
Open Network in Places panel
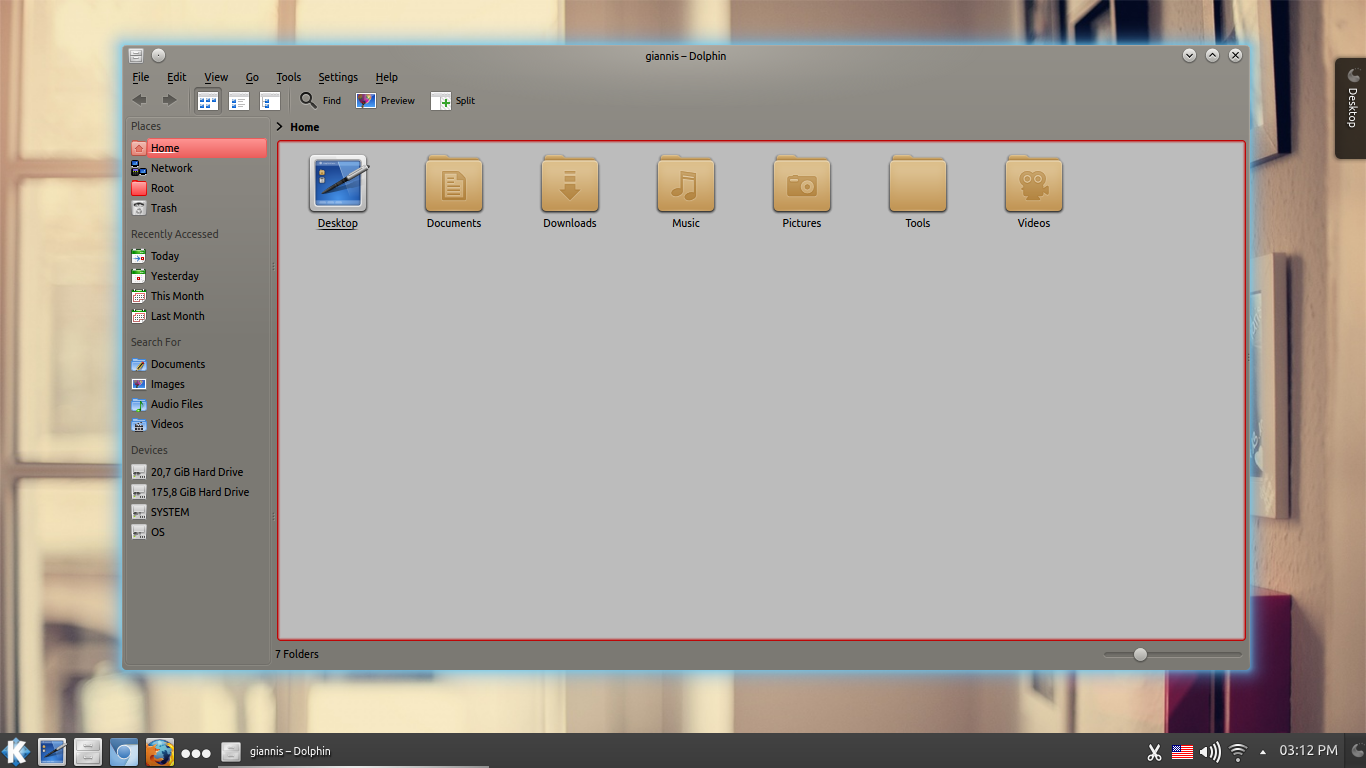[198, 168]
